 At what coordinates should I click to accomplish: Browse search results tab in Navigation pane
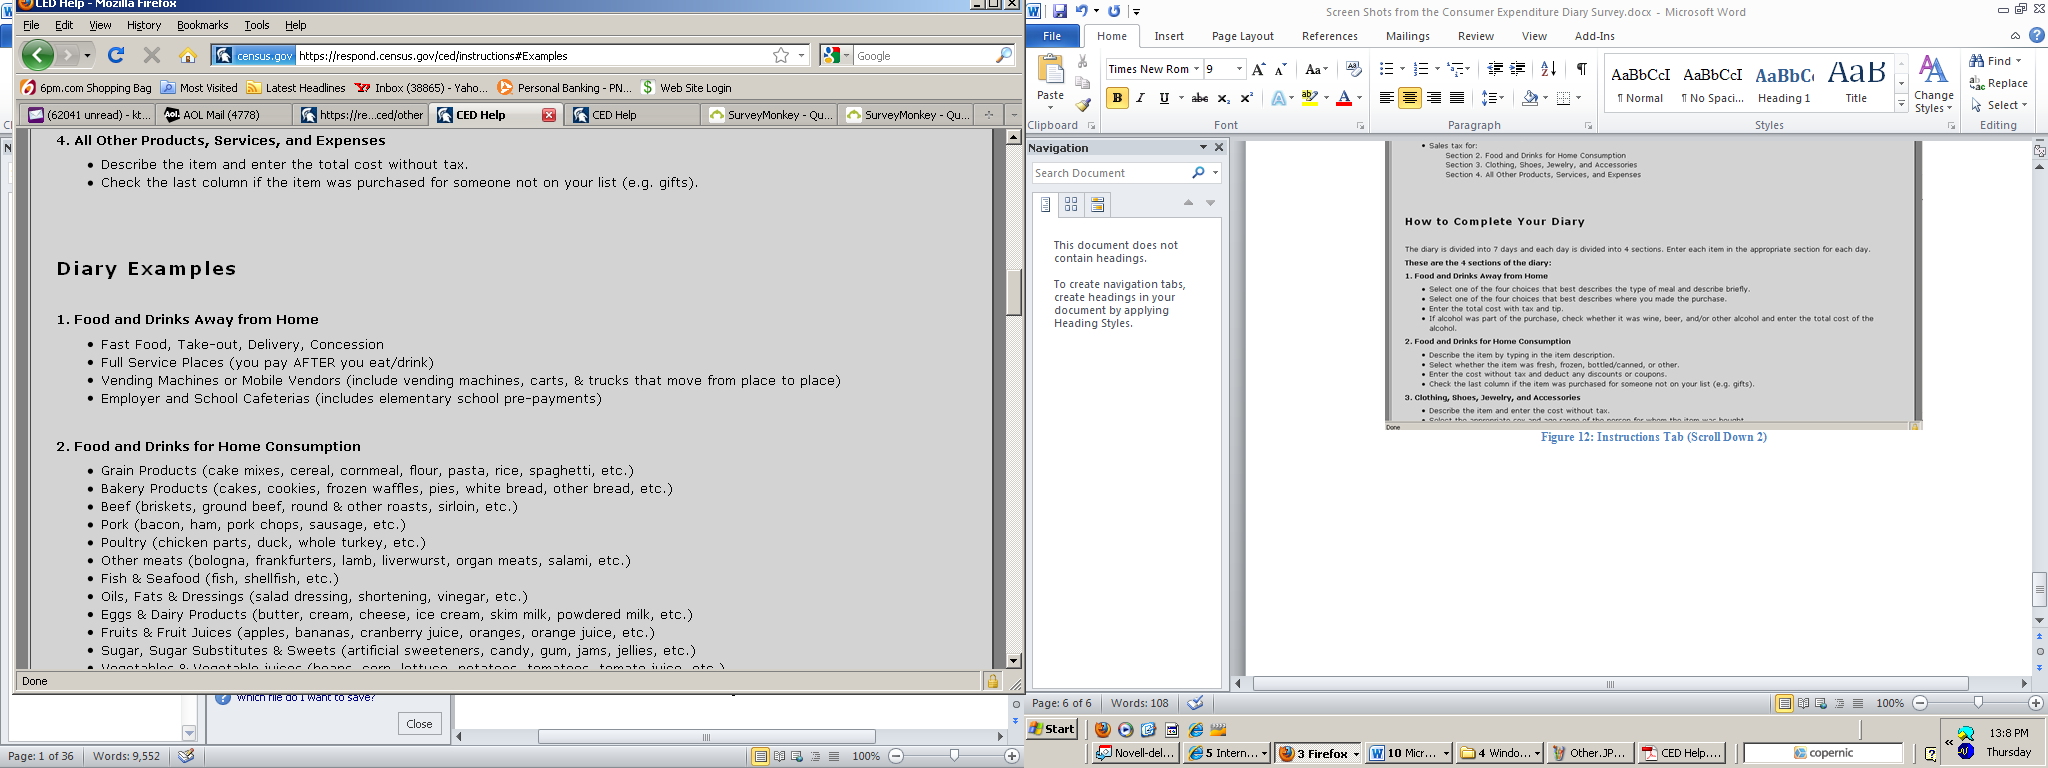pos(1097,204)
